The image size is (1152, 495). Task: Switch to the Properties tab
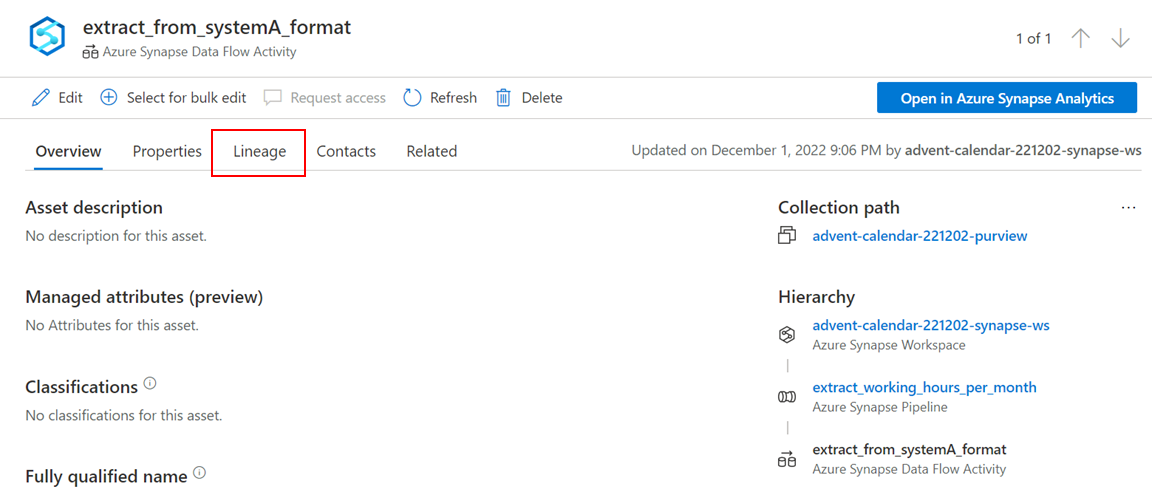click(168, 151)
